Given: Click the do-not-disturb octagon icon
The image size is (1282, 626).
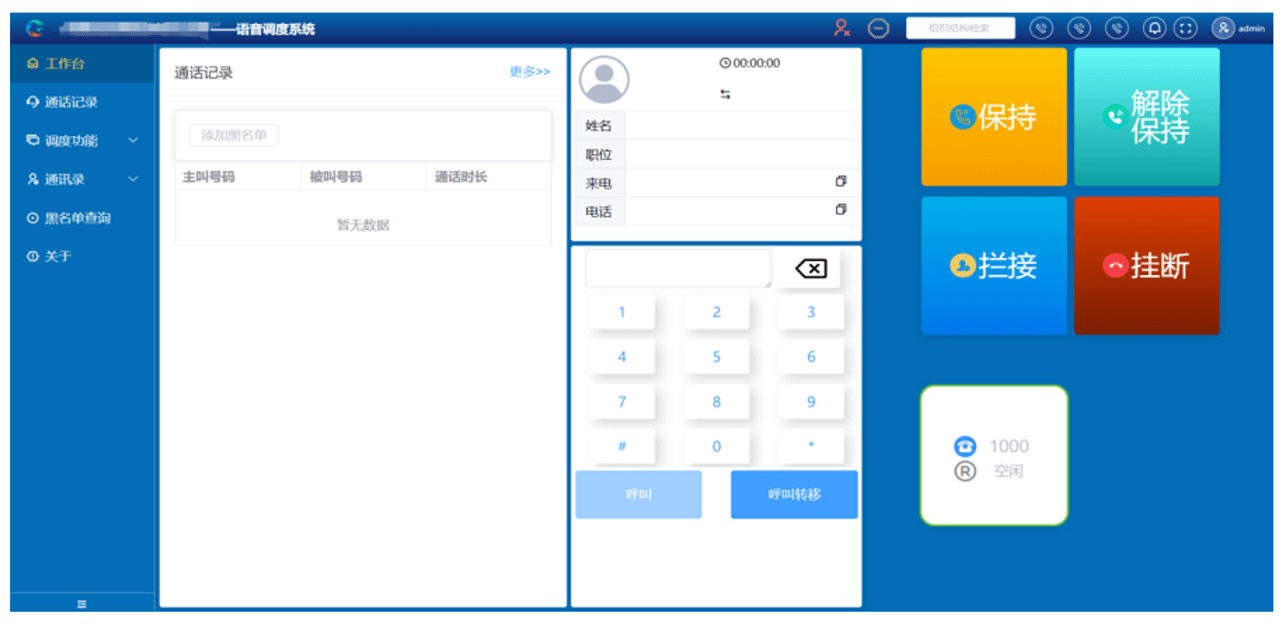Looking at the screenshot, I should coord(878,29).
